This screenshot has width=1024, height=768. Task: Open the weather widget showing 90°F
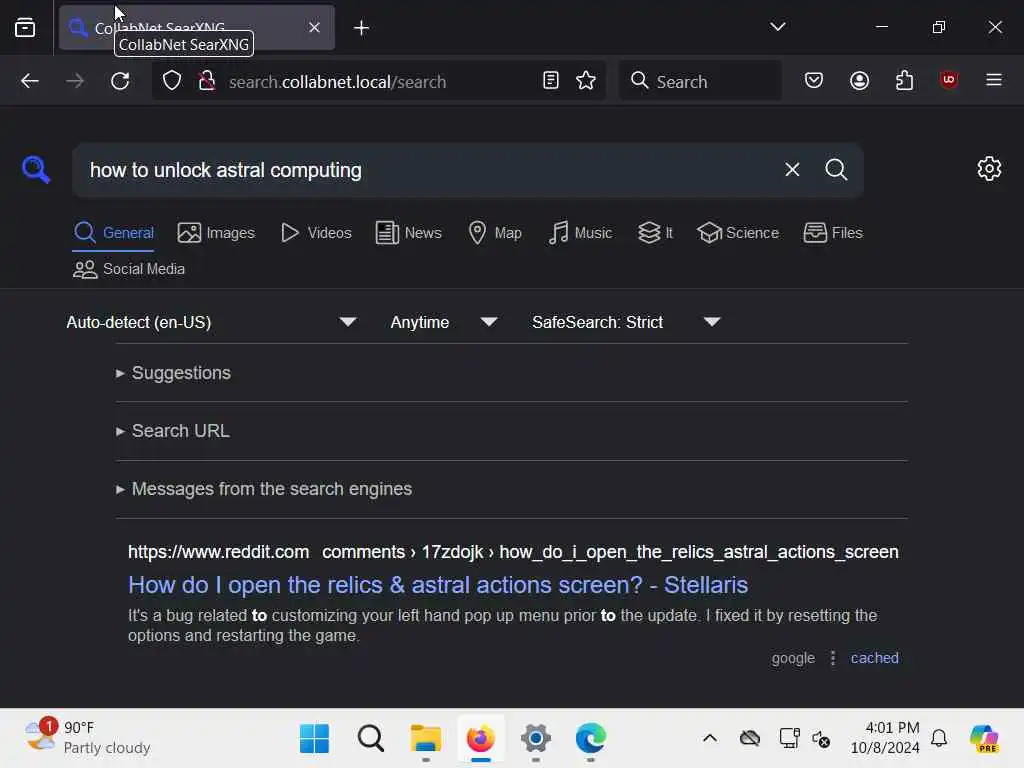coord(87,737)
